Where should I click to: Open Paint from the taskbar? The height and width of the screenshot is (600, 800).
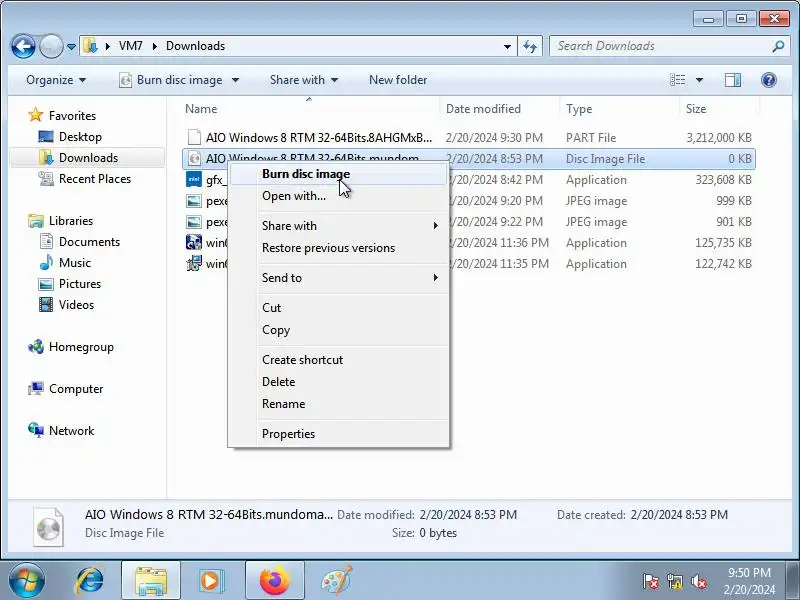tap(337, 580)
